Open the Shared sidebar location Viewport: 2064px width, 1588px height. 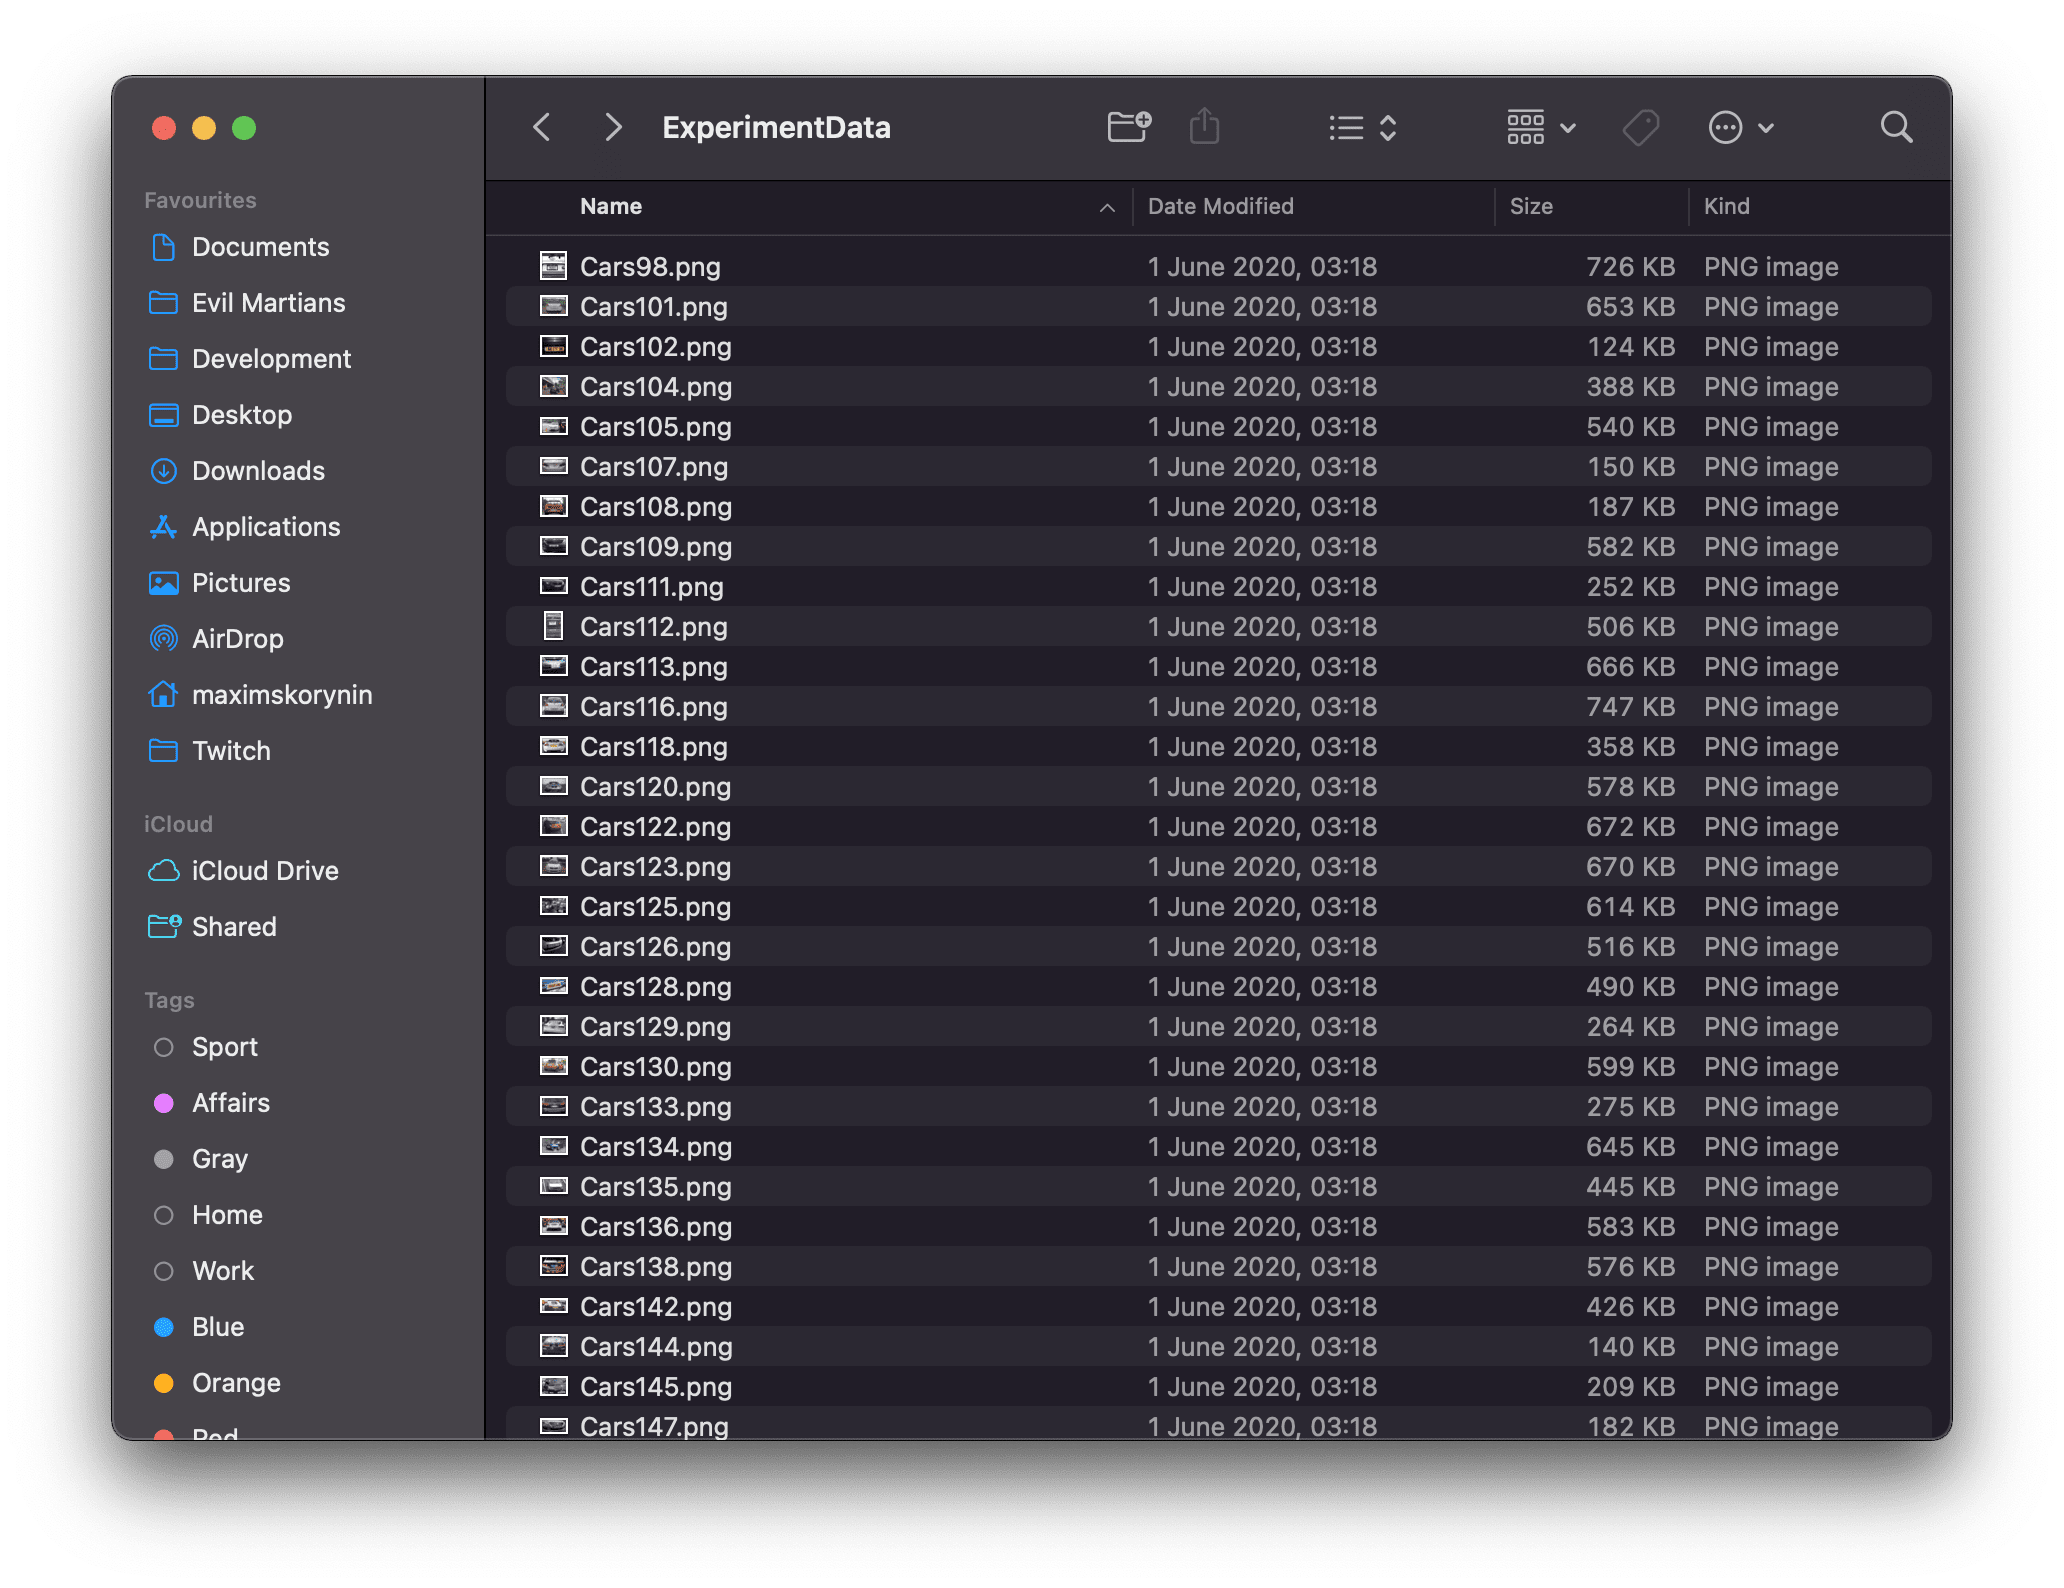pos(233,927)
